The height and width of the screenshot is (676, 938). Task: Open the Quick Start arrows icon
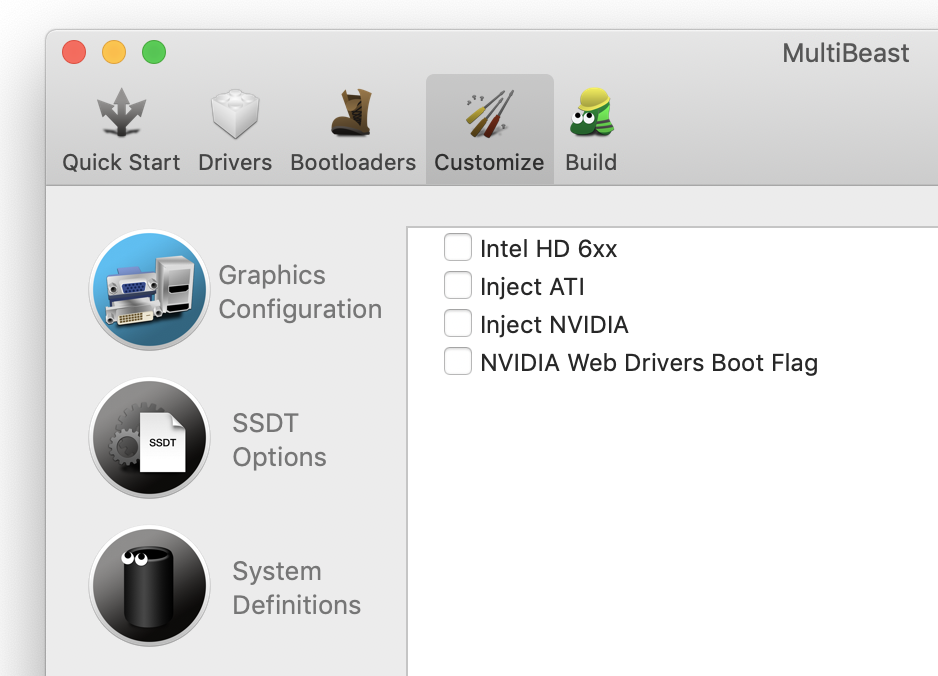point(121,112)
